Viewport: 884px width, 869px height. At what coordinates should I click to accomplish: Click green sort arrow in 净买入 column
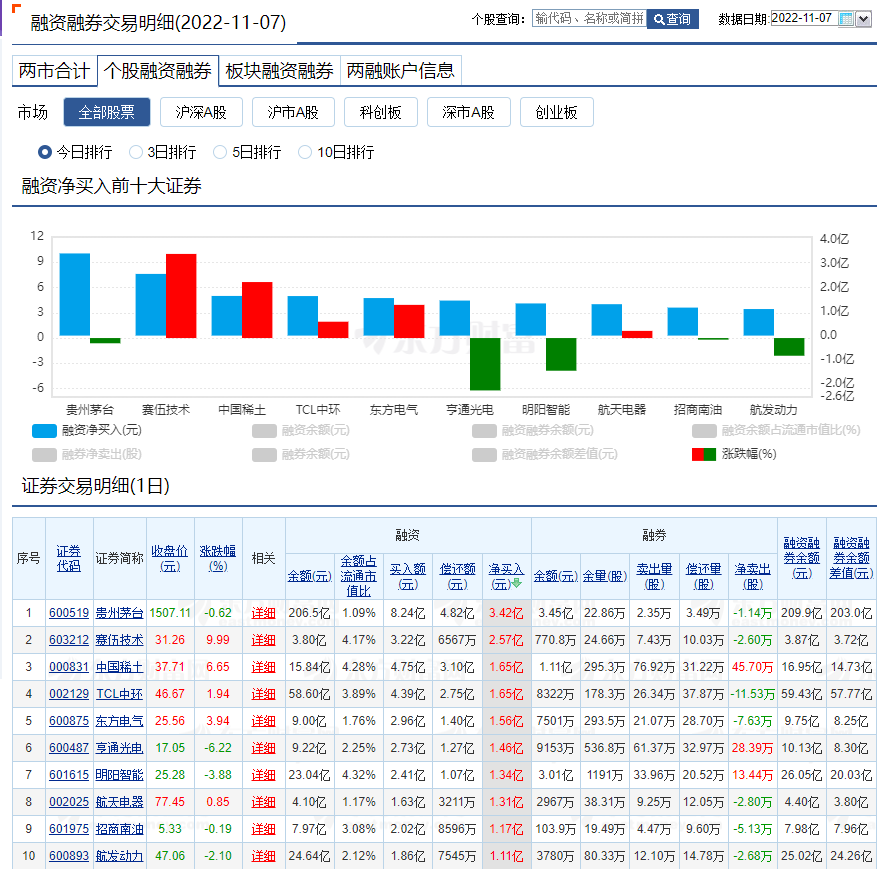[517, 584]
